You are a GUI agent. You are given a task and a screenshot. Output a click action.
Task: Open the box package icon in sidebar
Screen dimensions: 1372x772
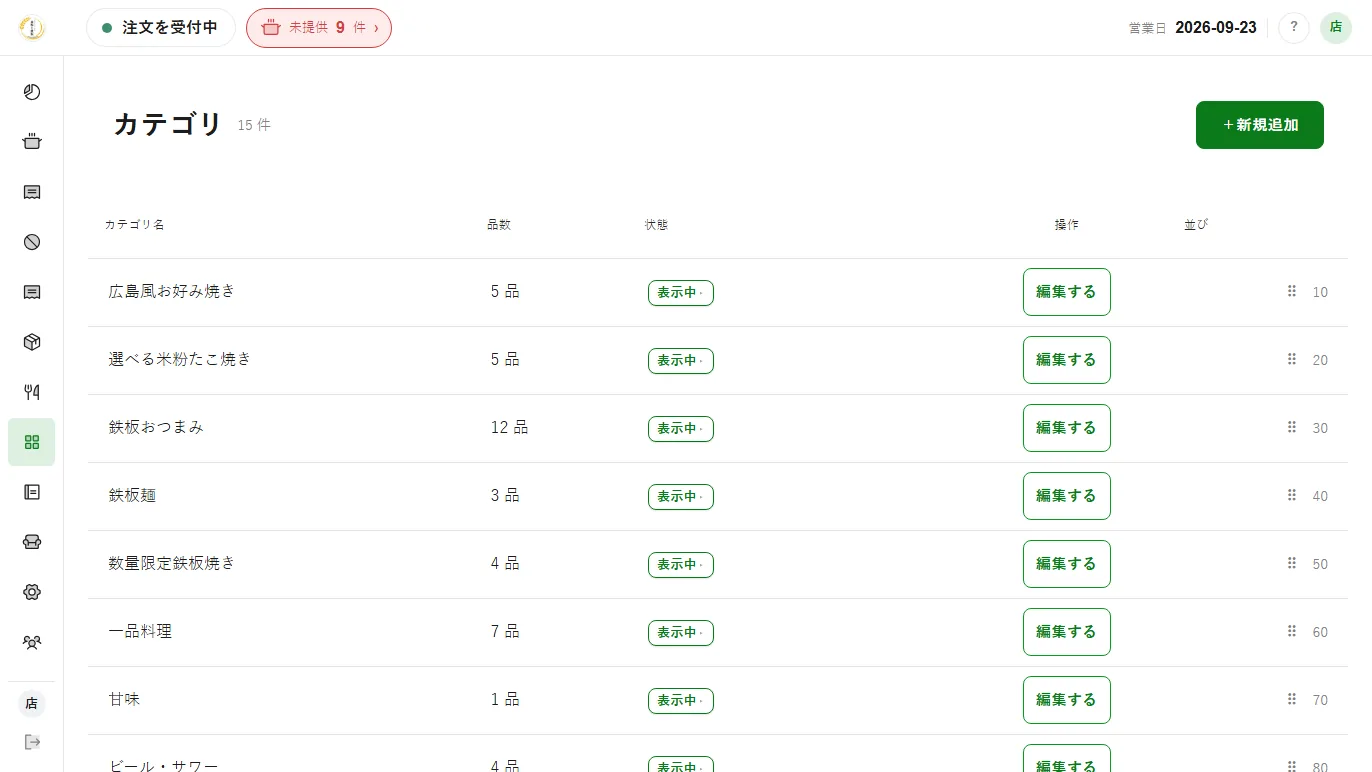(x=32, y=342)
